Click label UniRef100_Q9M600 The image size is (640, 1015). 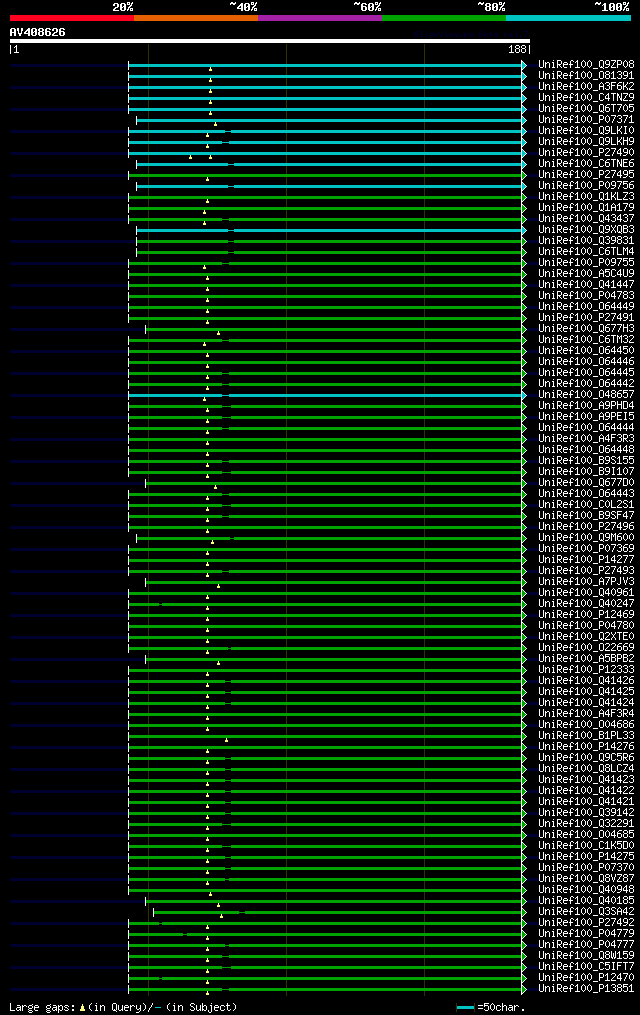[x=586, y=537]
